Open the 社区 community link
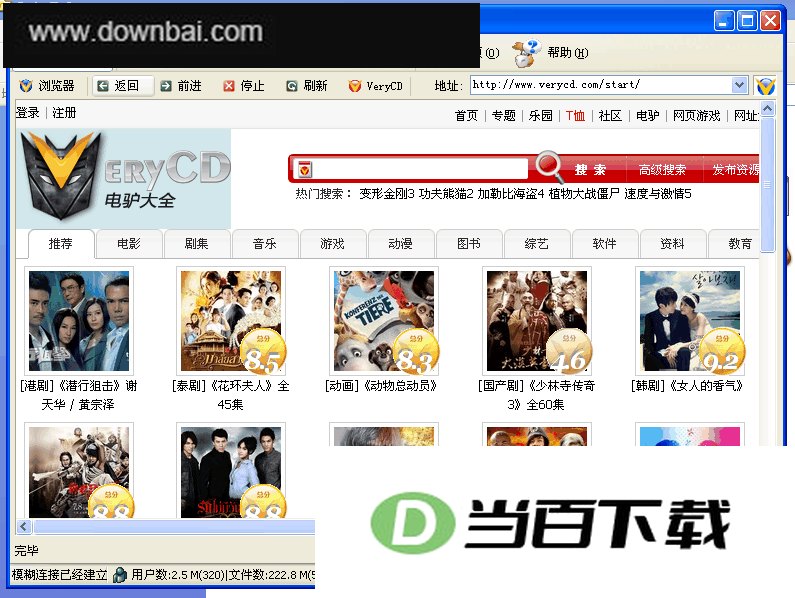 (x=610, y=116)
